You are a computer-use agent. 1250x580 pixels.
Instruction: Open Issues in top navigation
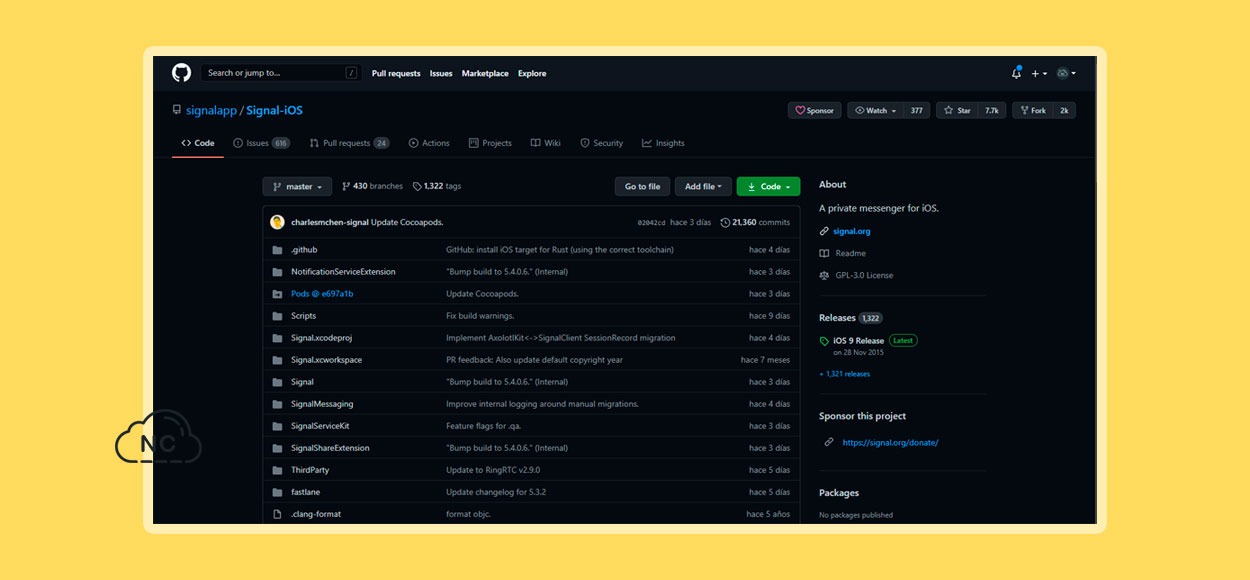(x=441, y=73)
